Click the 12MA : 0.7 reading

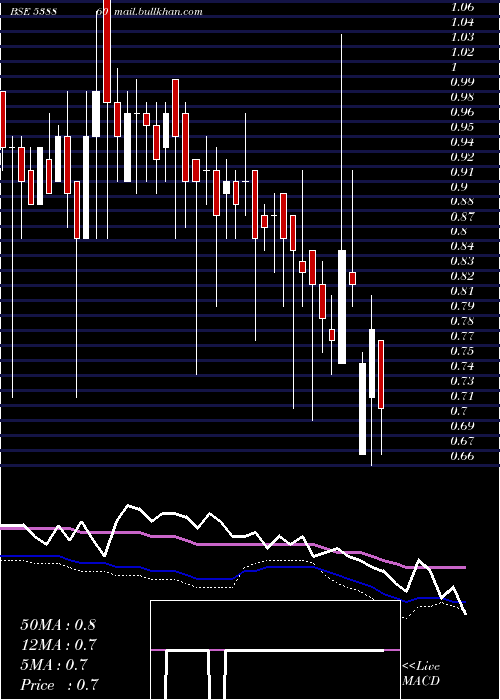58,645
